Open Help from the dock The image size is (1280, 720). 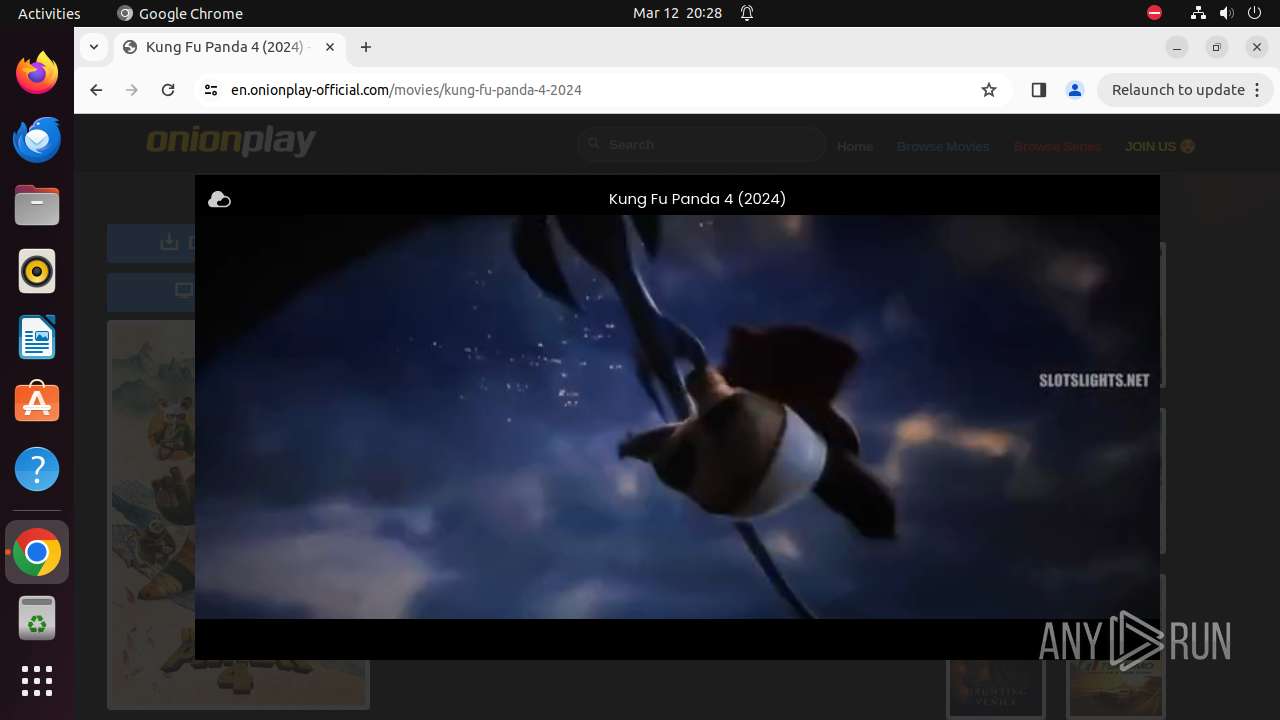(37, 470)
